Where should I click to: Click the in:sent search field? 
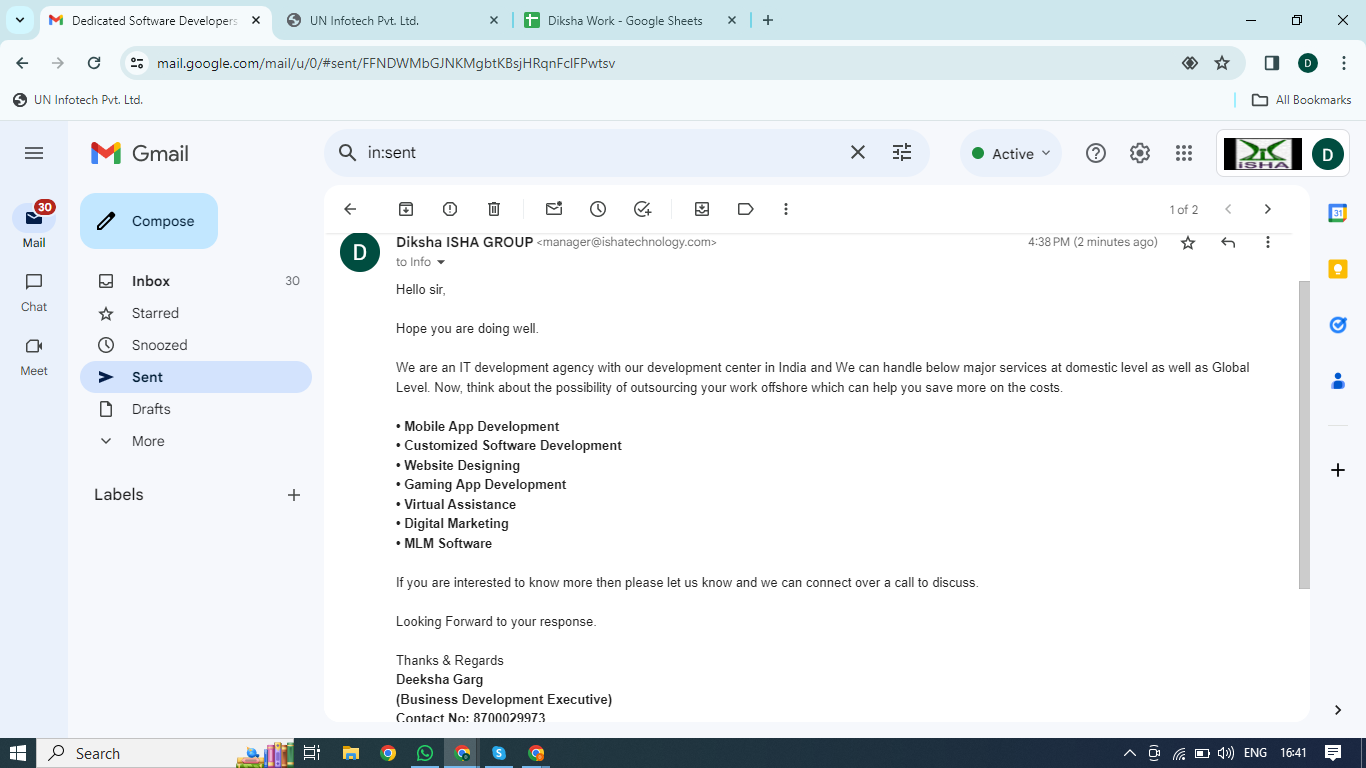click(x=600, y=153)
